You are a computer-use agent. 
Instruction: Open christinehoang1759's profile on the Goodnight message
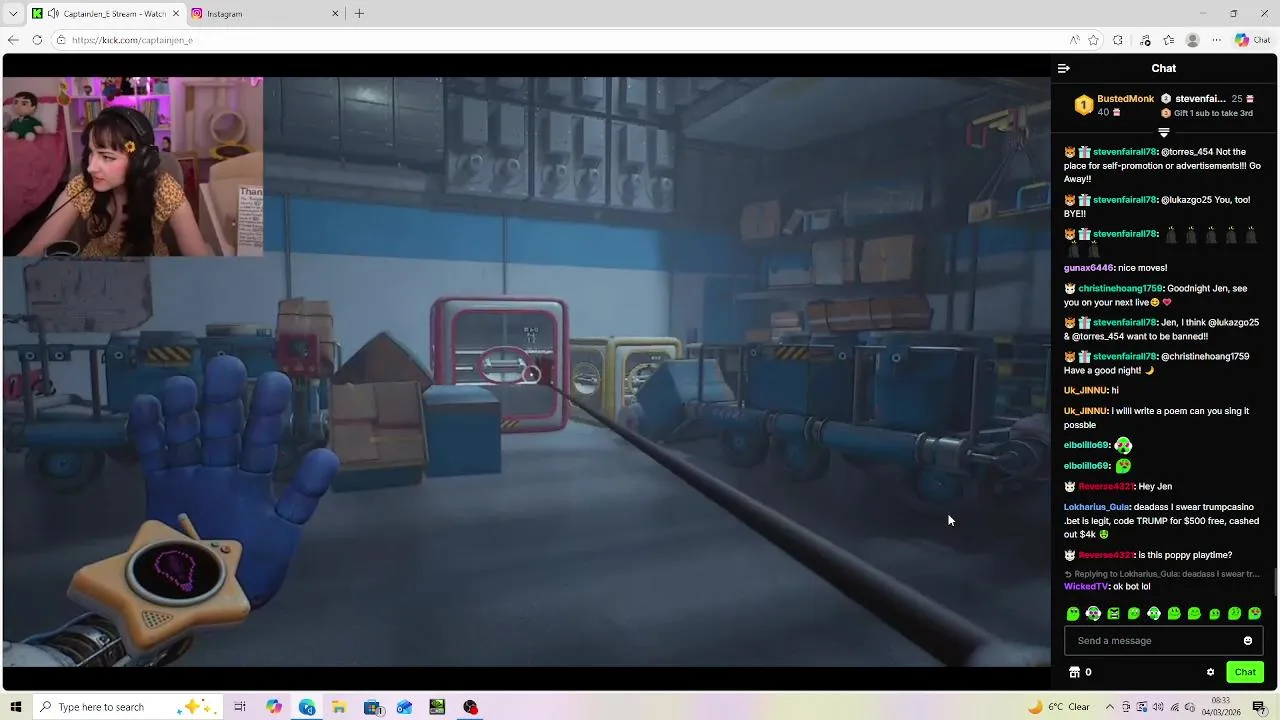[1120, 289]
